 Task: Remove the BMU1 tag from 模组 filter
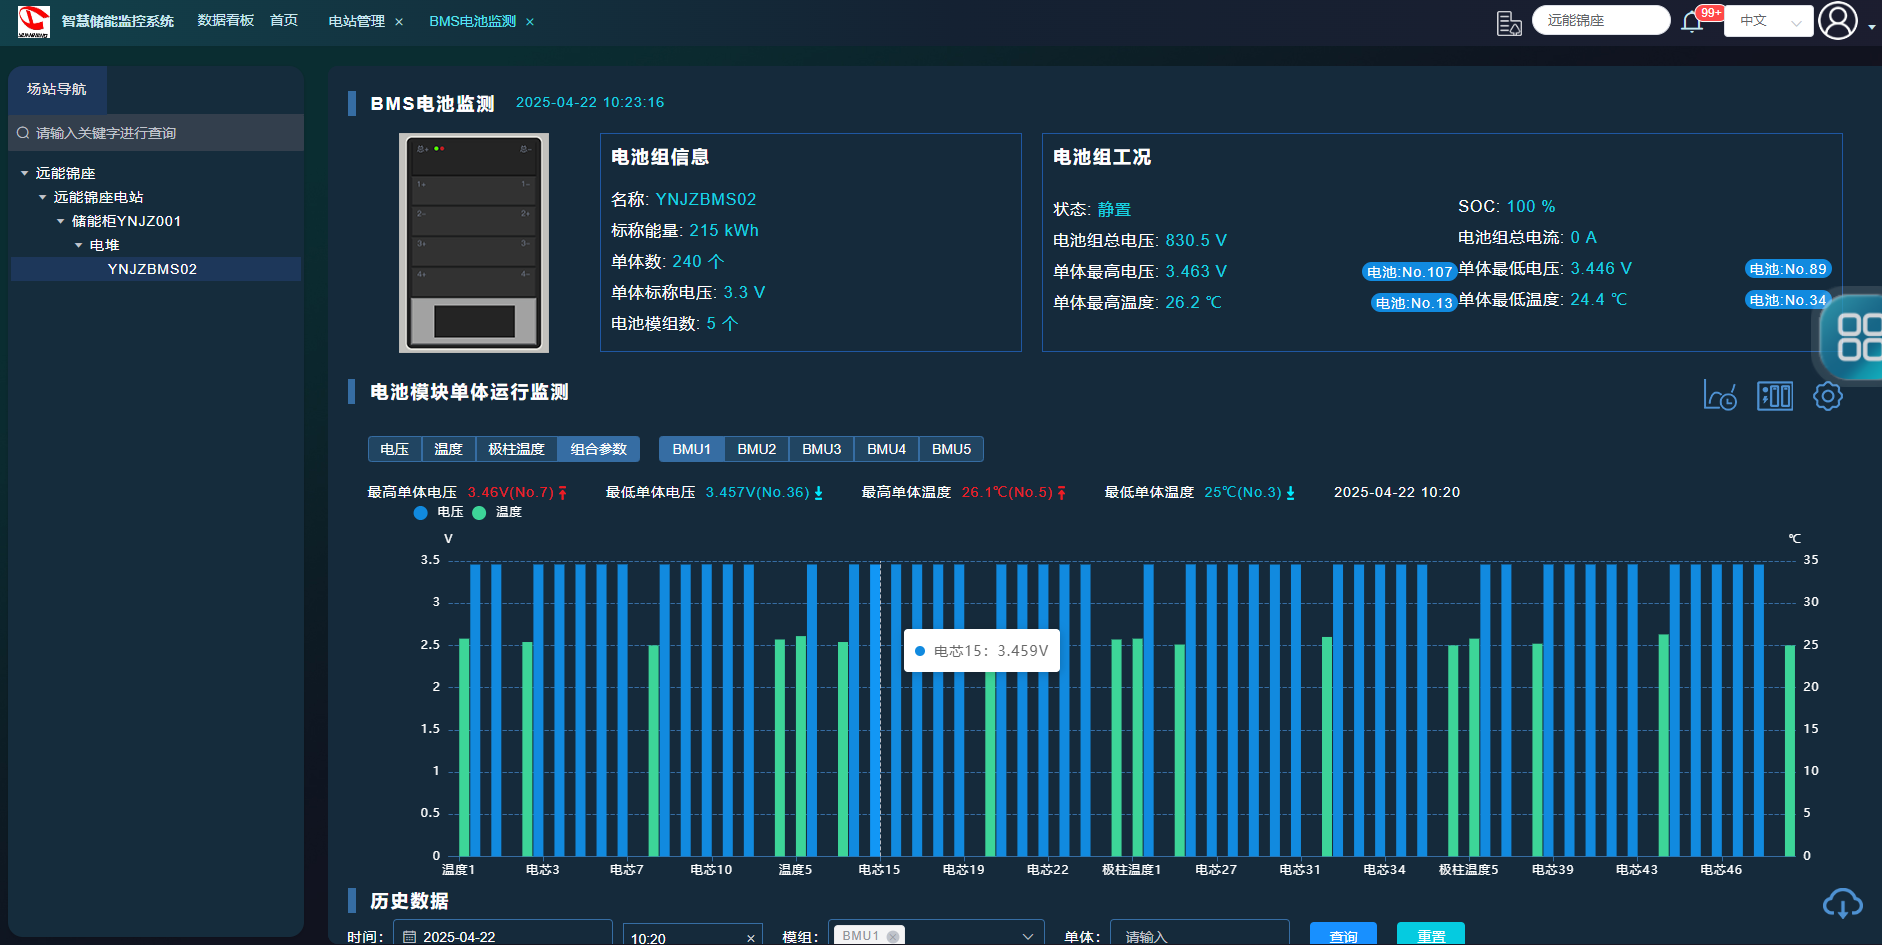tap(893, 936)
